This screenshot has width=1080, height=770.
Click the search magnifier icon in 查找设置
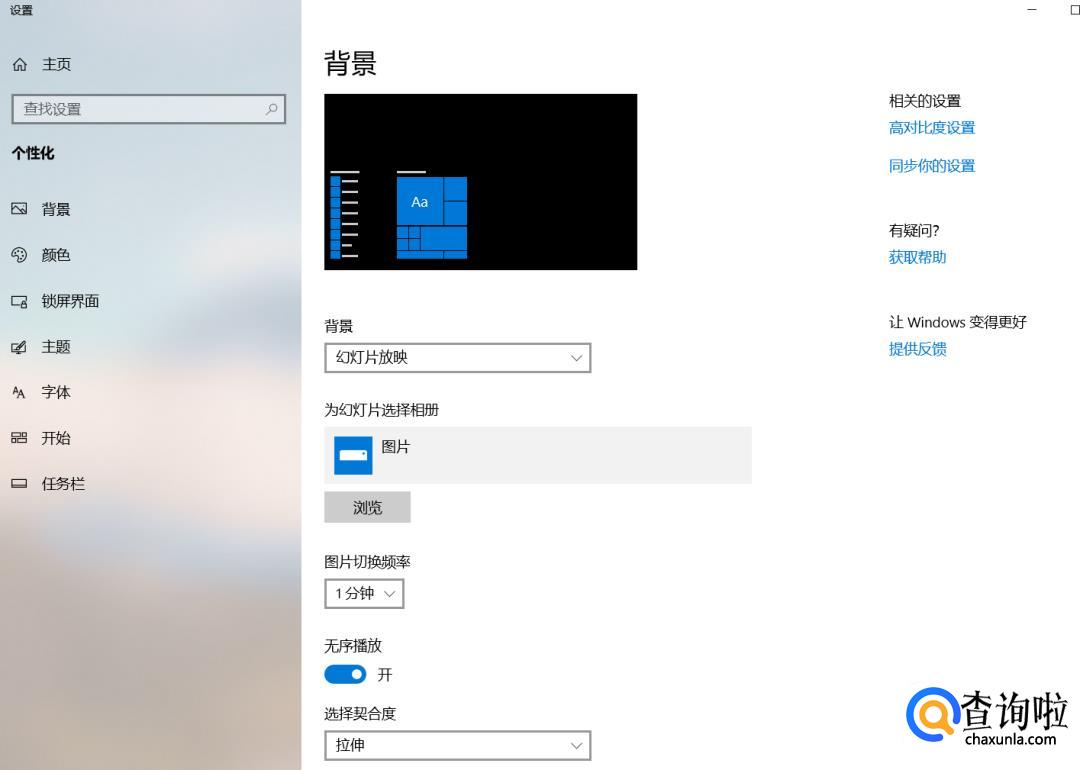click(271, 109)
